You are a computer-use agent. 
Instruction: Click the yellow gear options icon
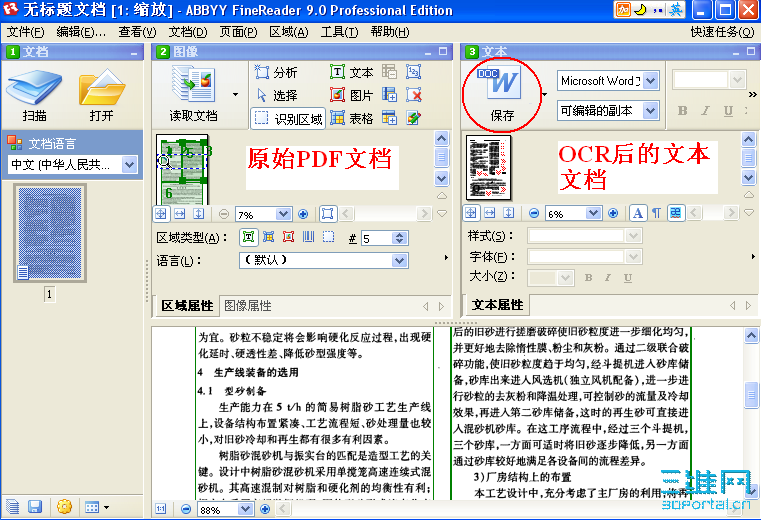(x=64, y=507)
